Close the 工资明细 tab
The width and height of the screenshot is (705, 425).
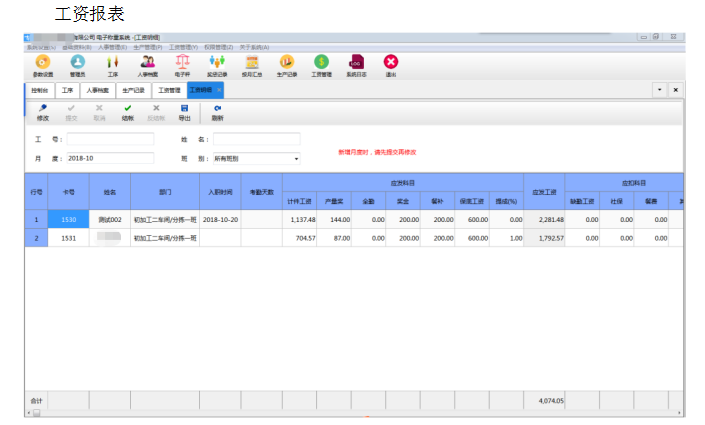tap(219, 90)
